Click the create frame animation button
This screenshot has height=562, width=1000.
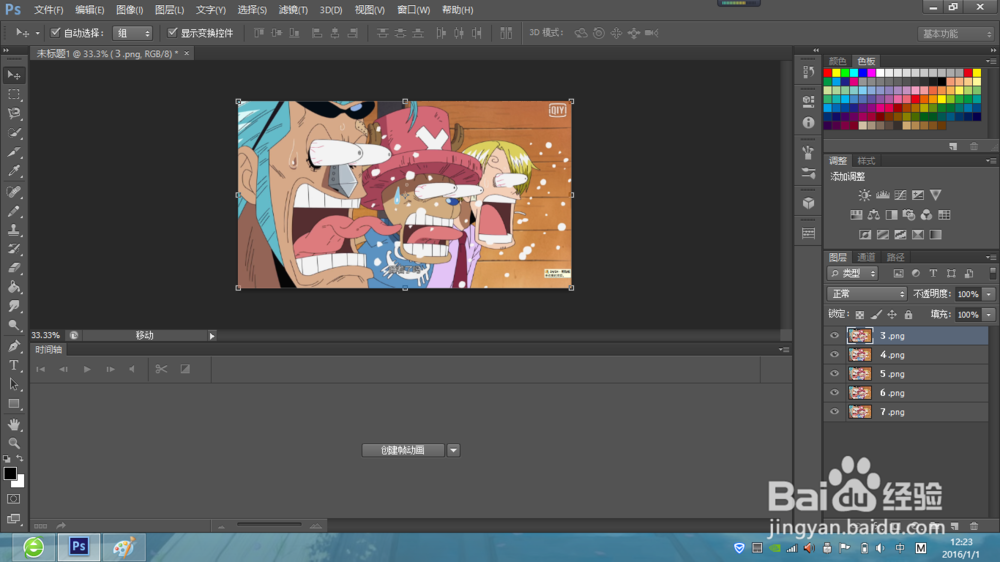pyautogui.click(x=402, y=450)
